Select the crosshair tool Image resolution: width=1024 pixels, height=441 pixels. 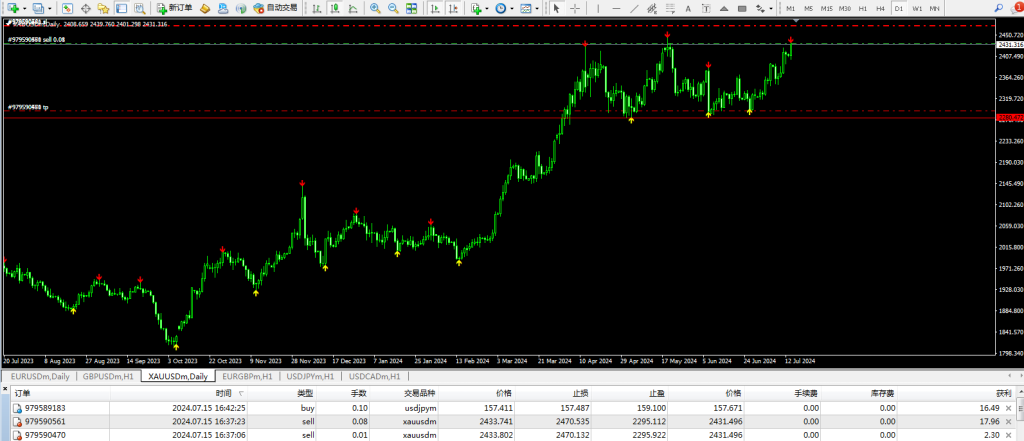tap(576, 8)
